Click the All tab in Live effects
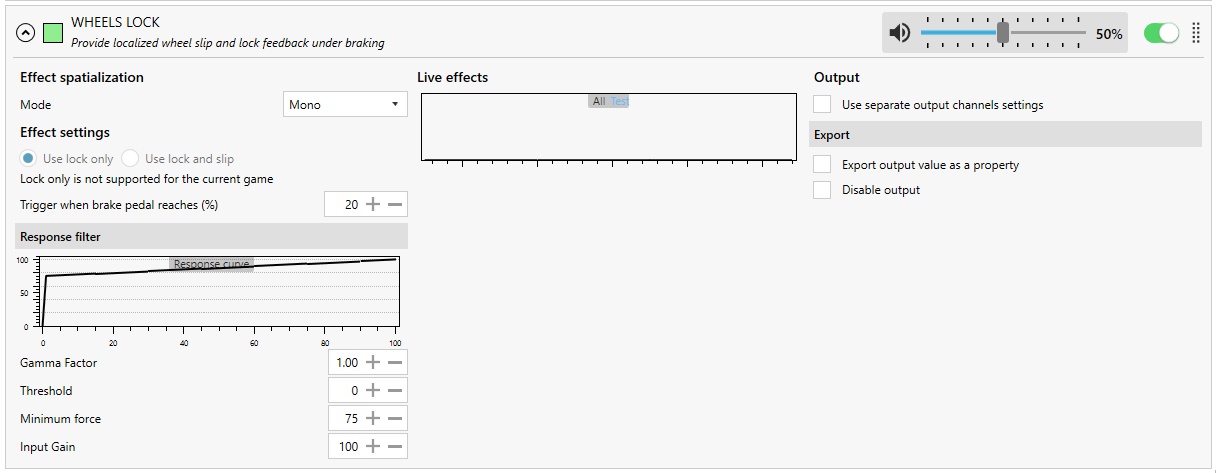 tap(598, 101)
